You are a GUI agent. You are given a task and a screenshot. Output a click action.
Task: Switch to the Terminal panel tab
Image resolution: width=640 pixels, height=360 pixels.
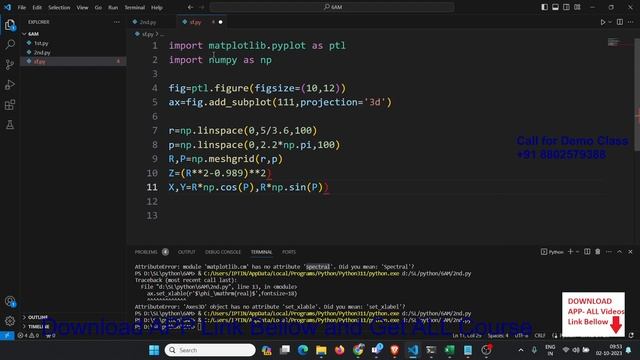(x=261, y=252)
